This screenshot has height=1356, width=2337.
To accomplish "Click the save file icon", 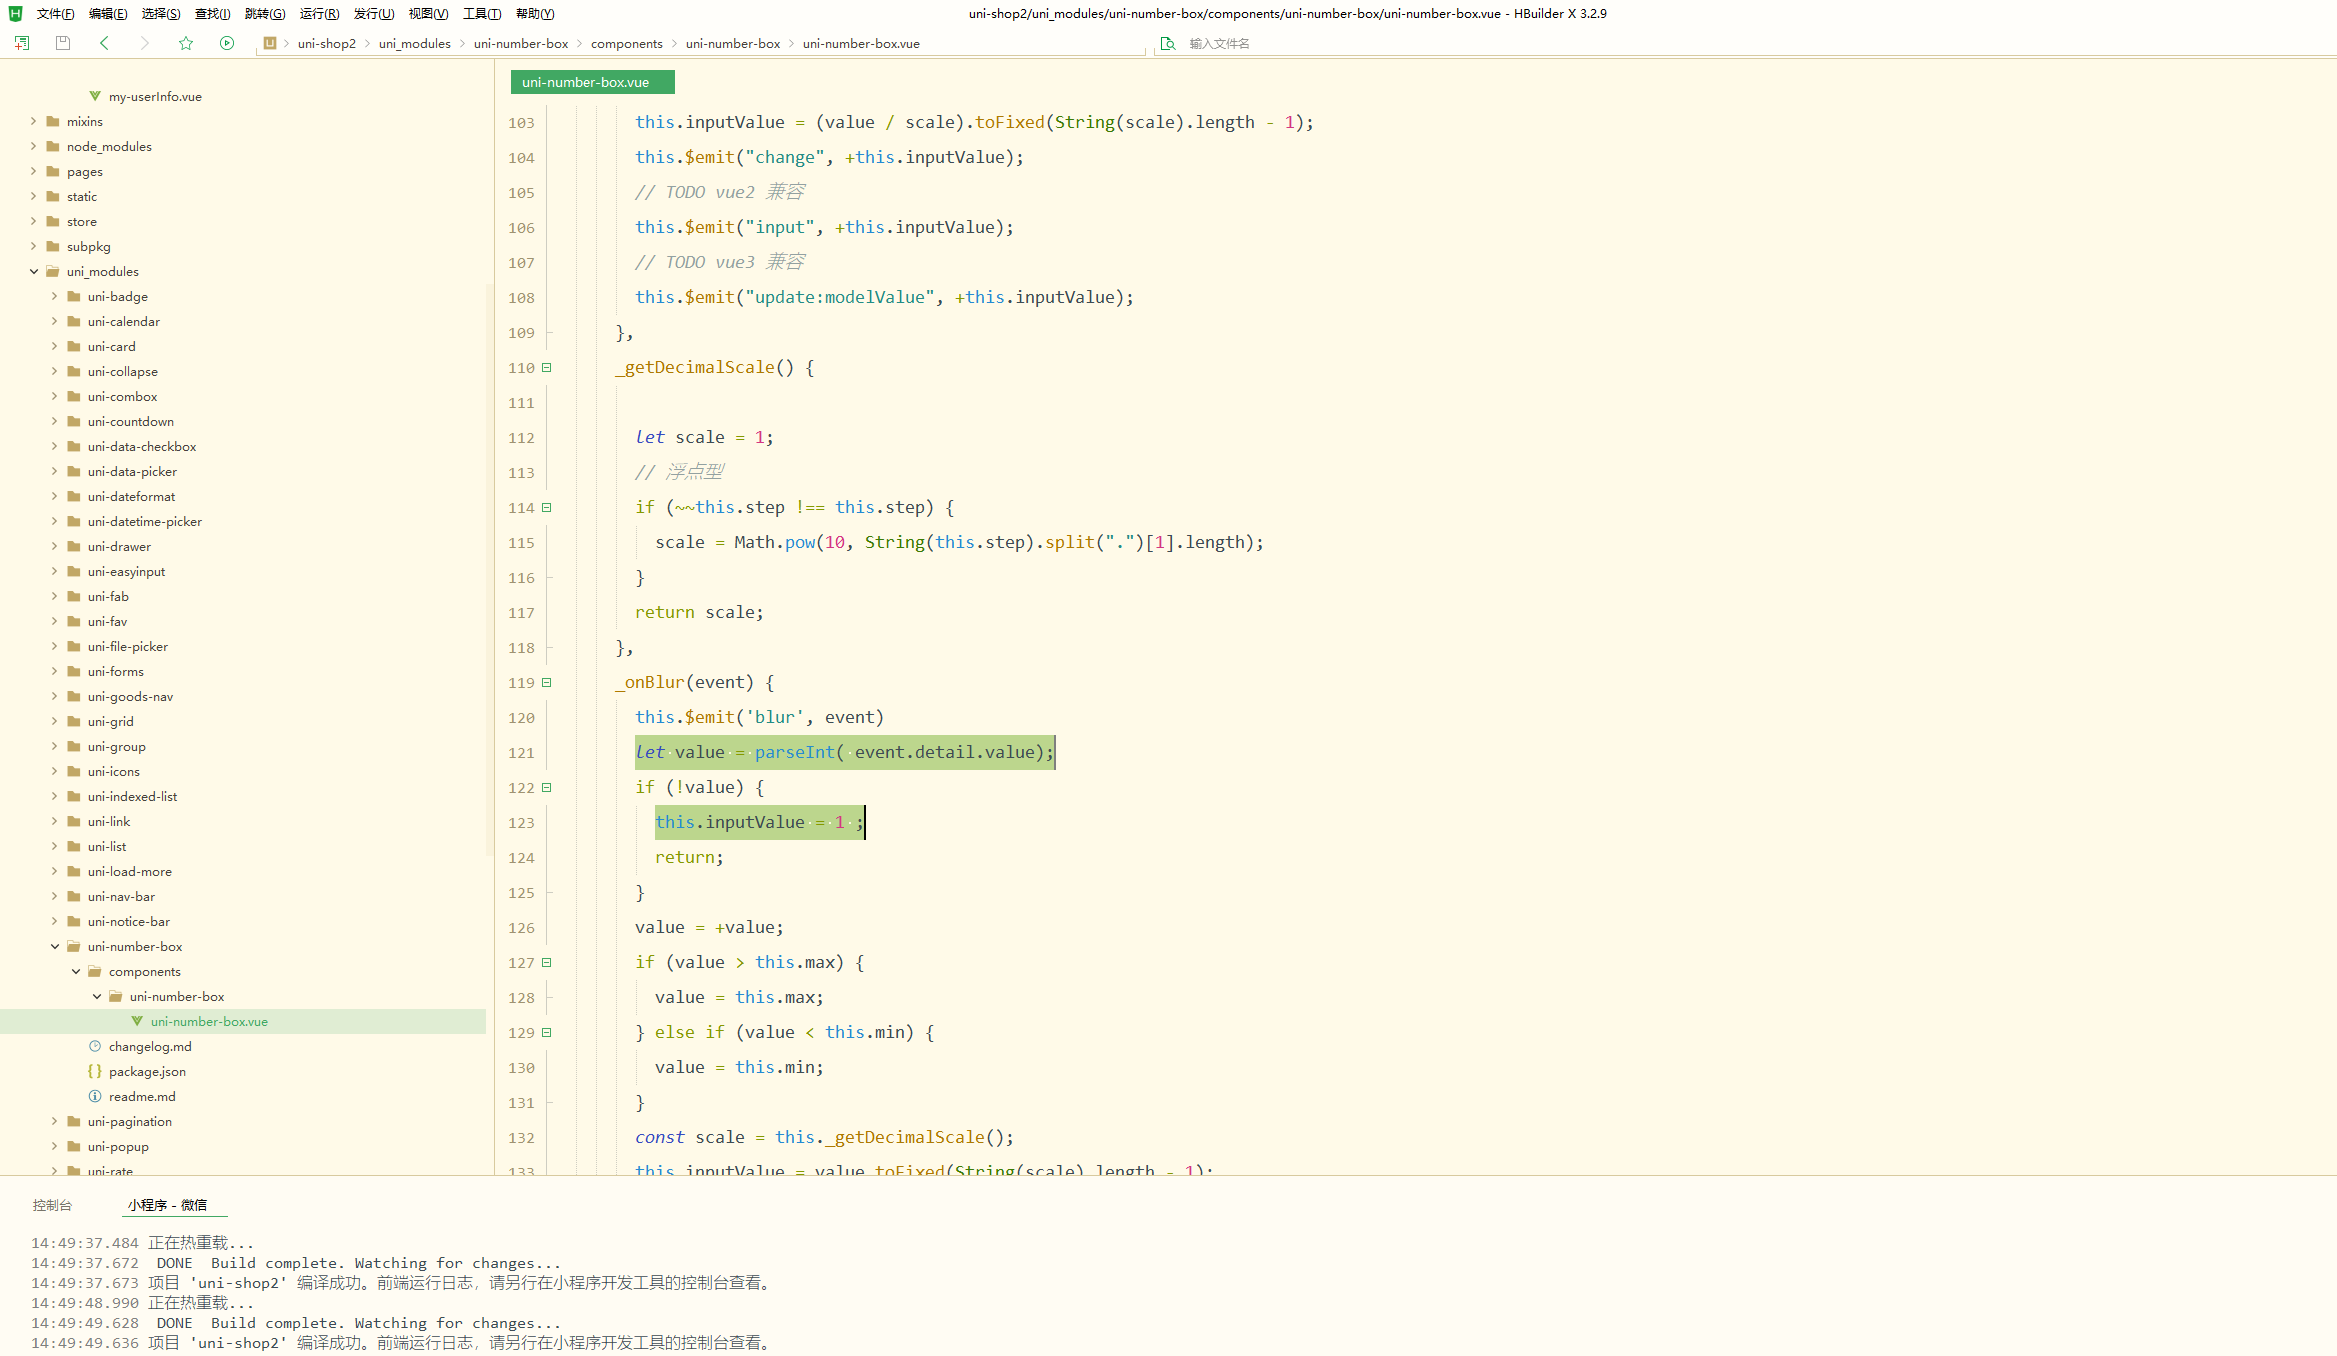I will tap(63, 43).
